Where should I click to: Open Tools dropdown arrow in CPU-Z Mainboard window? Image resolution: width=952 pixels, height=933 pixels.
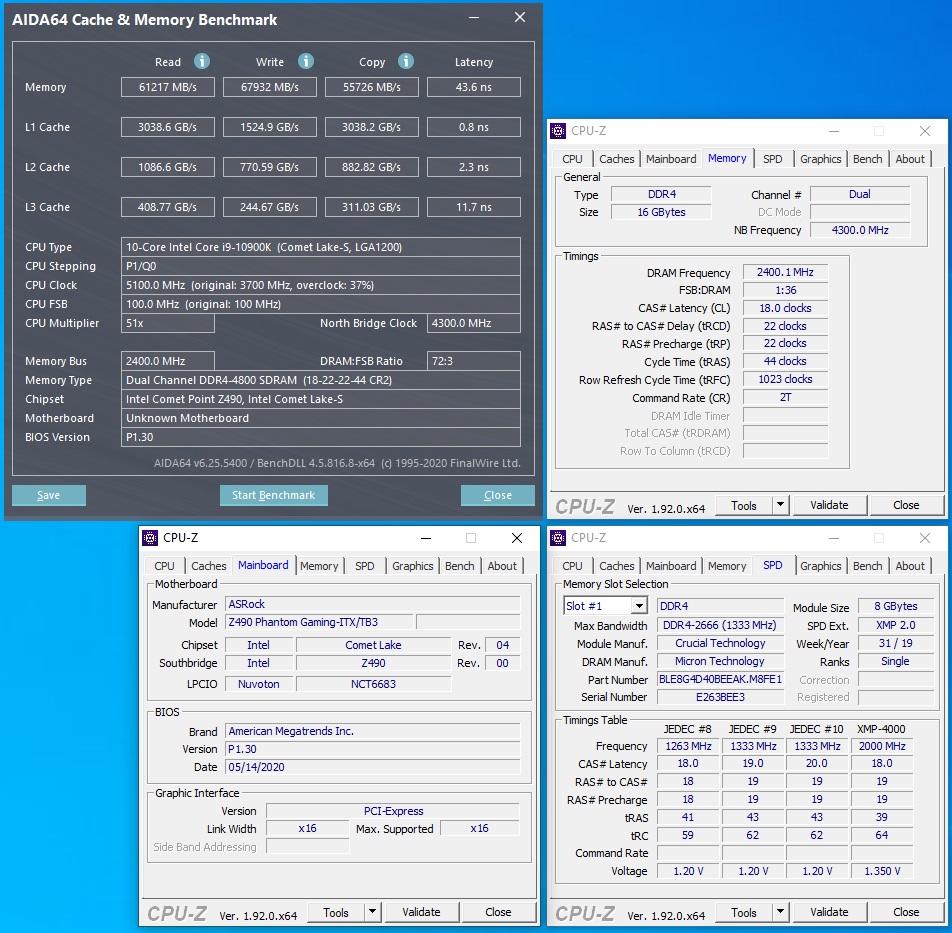click(372, 912)
